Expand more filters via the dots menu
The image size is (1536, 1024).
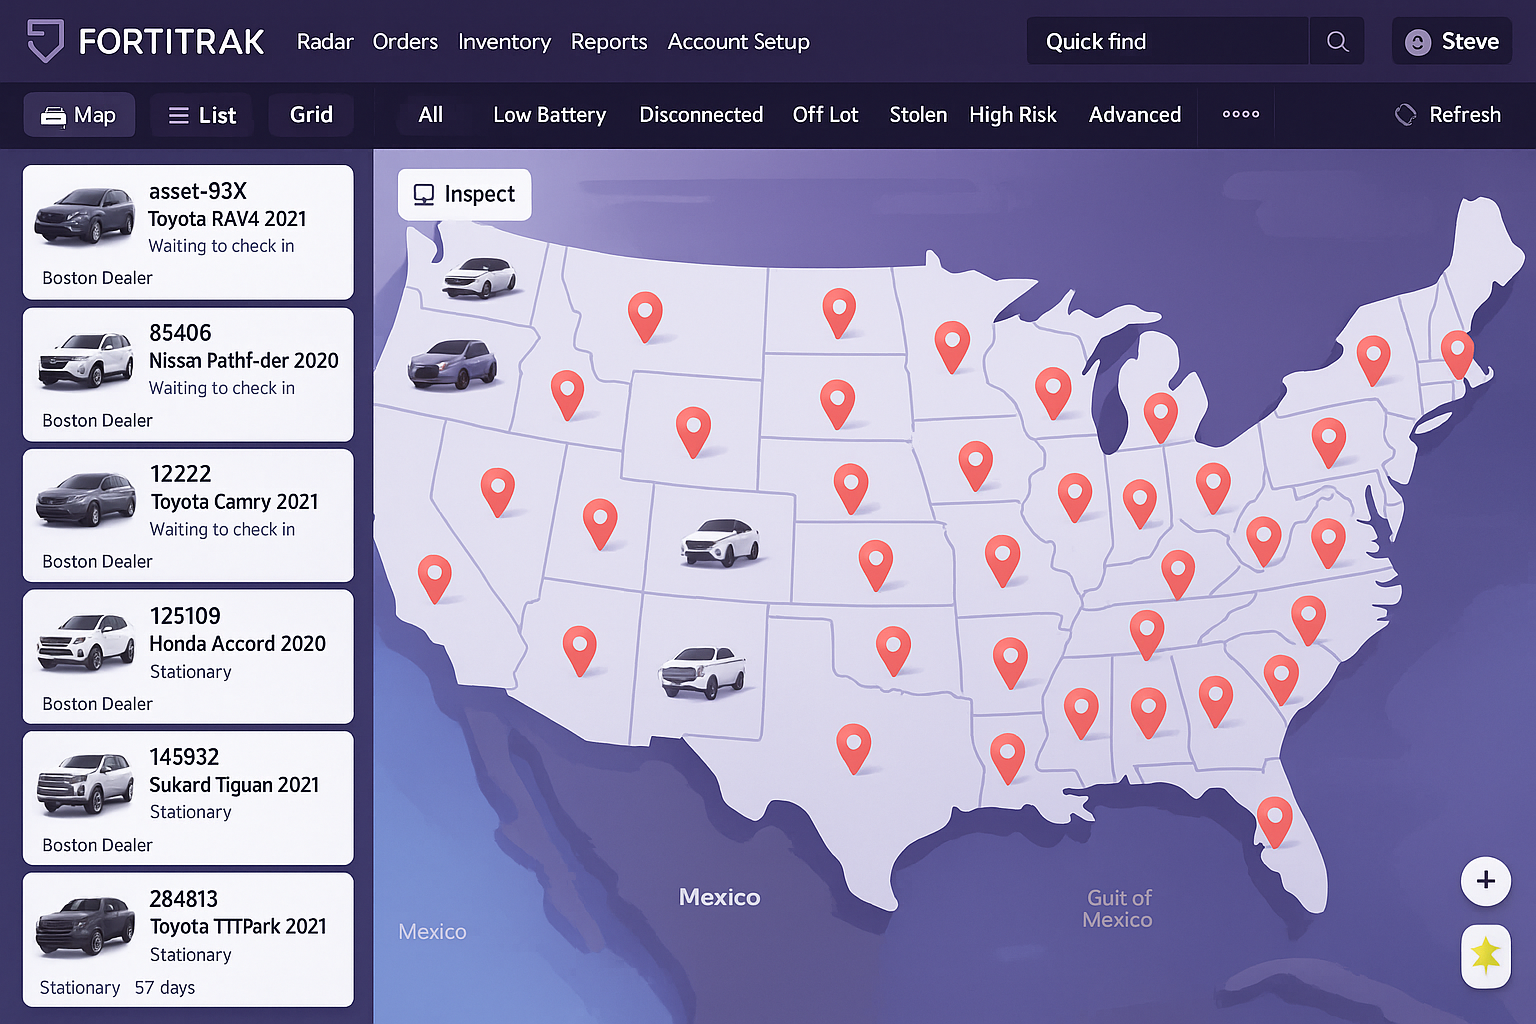(x=1241, y=115)
